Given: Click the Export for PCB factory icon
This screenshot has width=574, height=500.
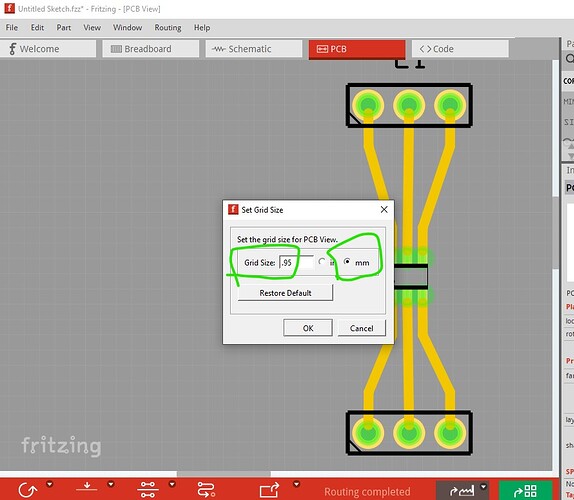Looking at the screenshot, I should [x=461, y=490].
